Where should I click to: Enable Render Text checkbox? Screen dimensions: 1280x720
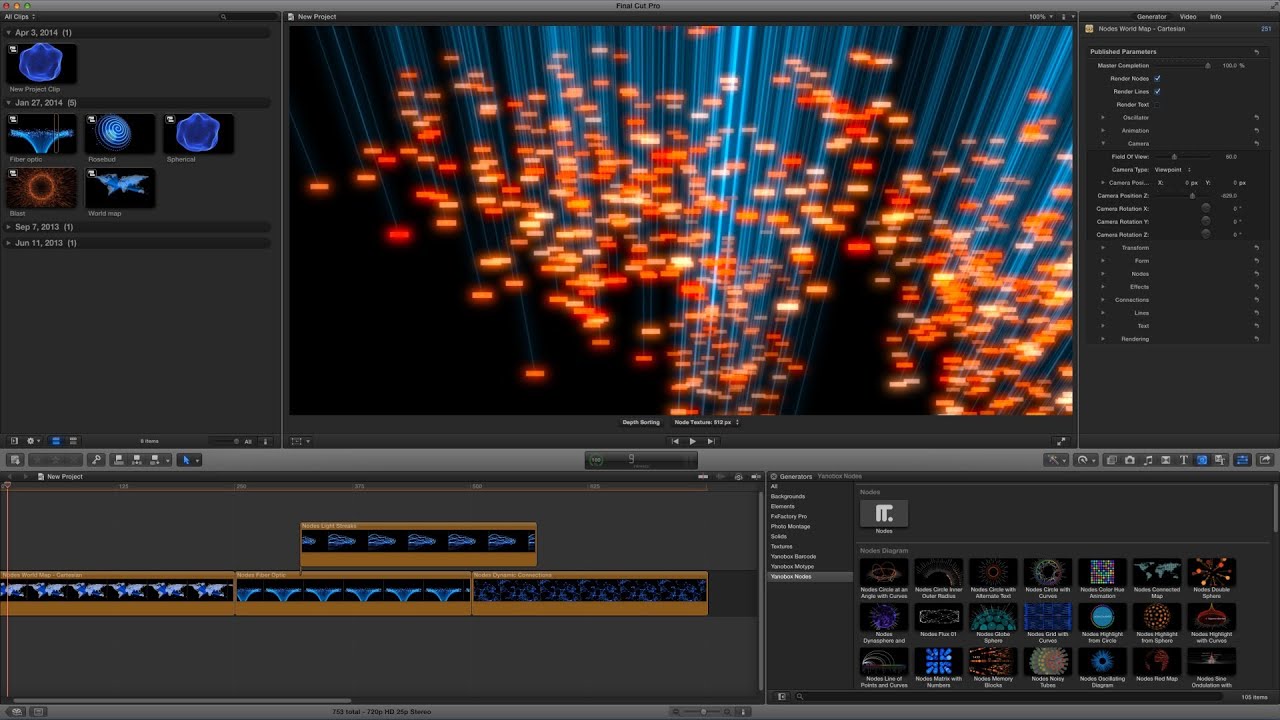[x=1157, y=104]
